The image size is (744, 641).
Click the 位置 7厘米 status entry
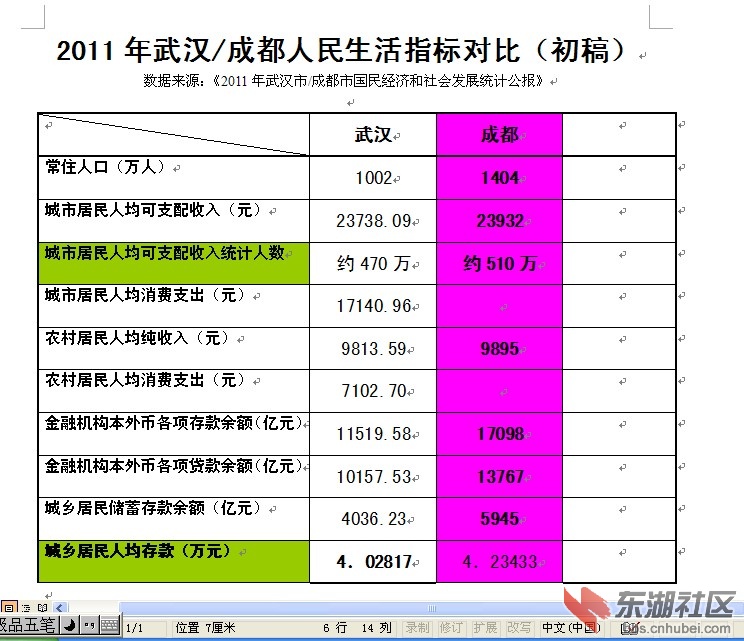pos(205,628)
